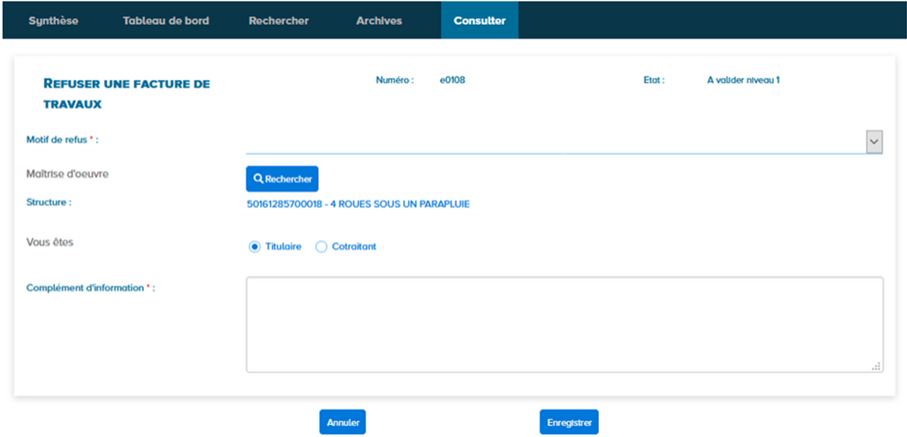Click the magnifier icon in Rechercher button

coord(258,179)
